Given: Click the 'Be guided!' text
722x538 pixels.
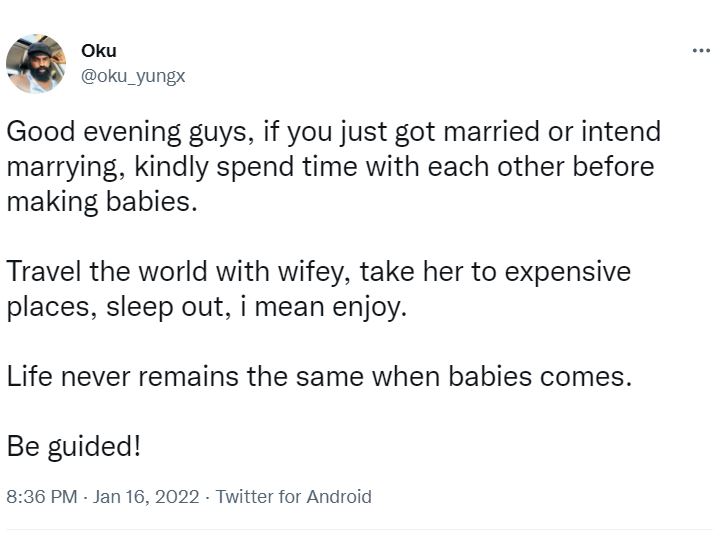Looking at the screenshot, I should (x=74, y=447).
